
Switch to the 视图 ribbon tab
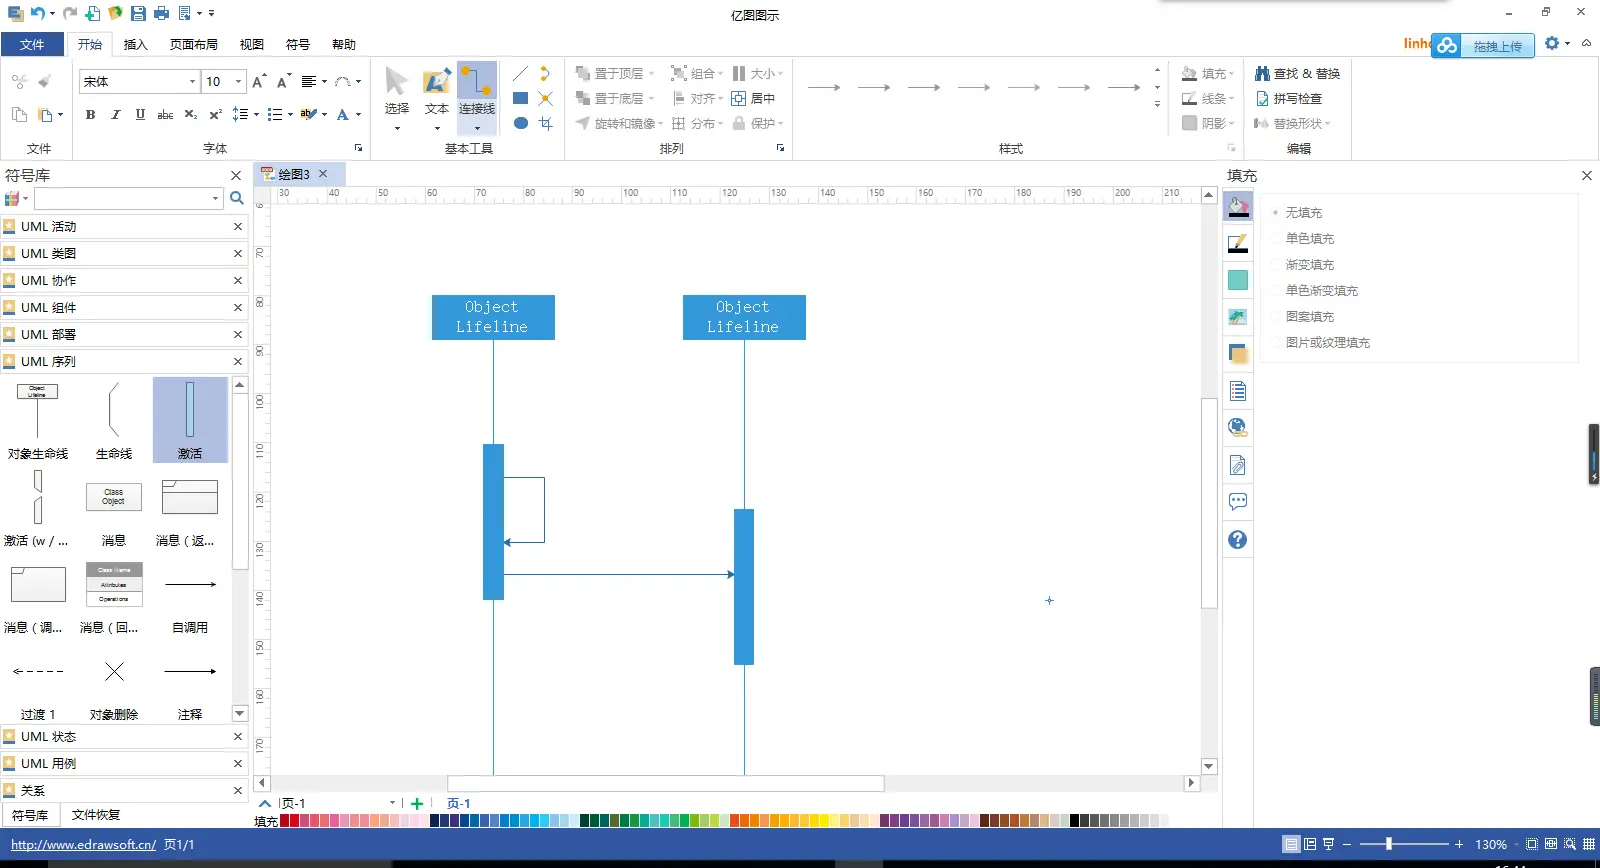tap(251, 44)
